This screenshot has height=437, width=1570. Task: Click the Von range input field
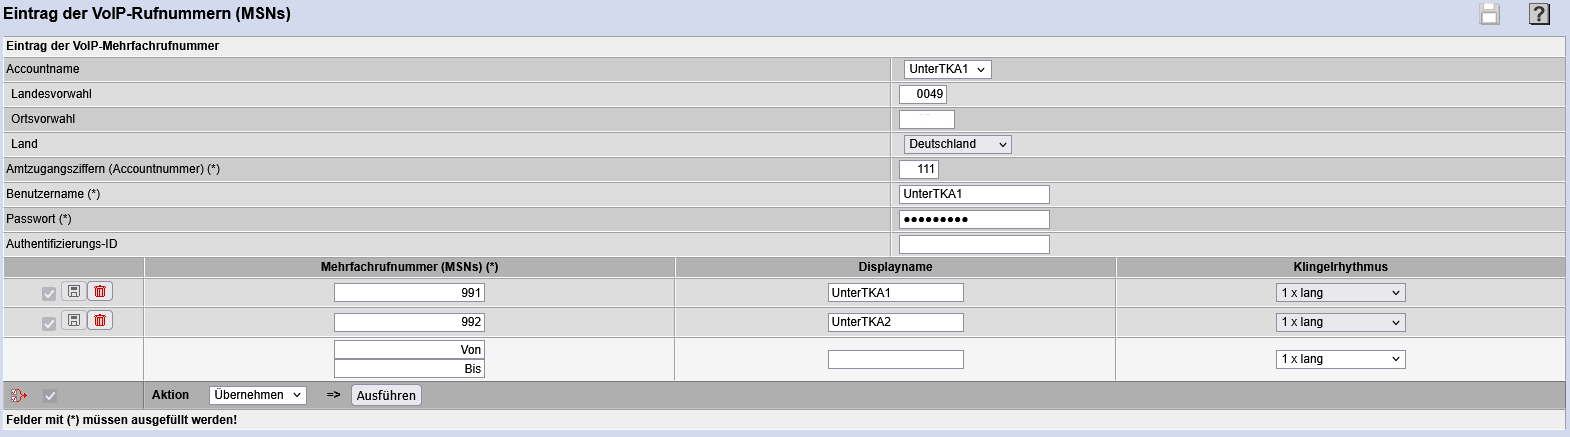coord(409,349)
